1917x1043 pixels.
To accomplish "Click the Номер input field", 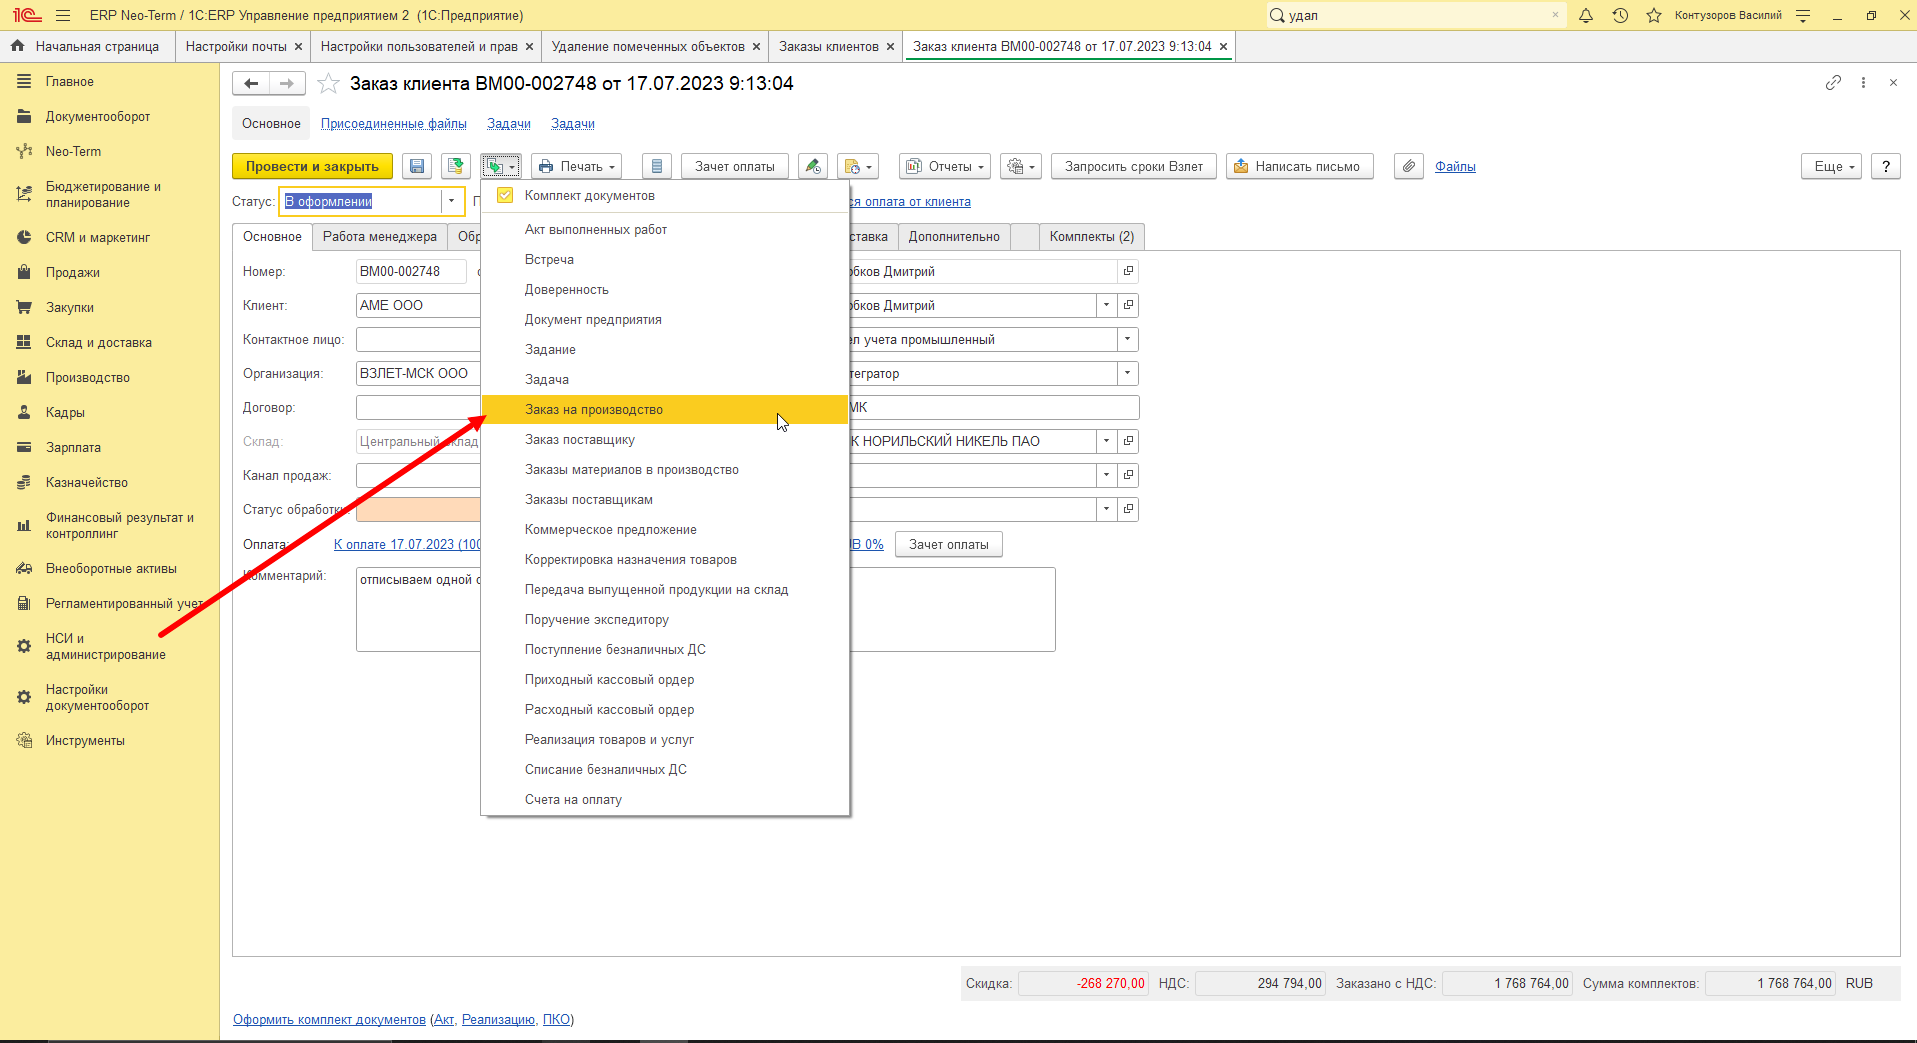I will point(411,272).
